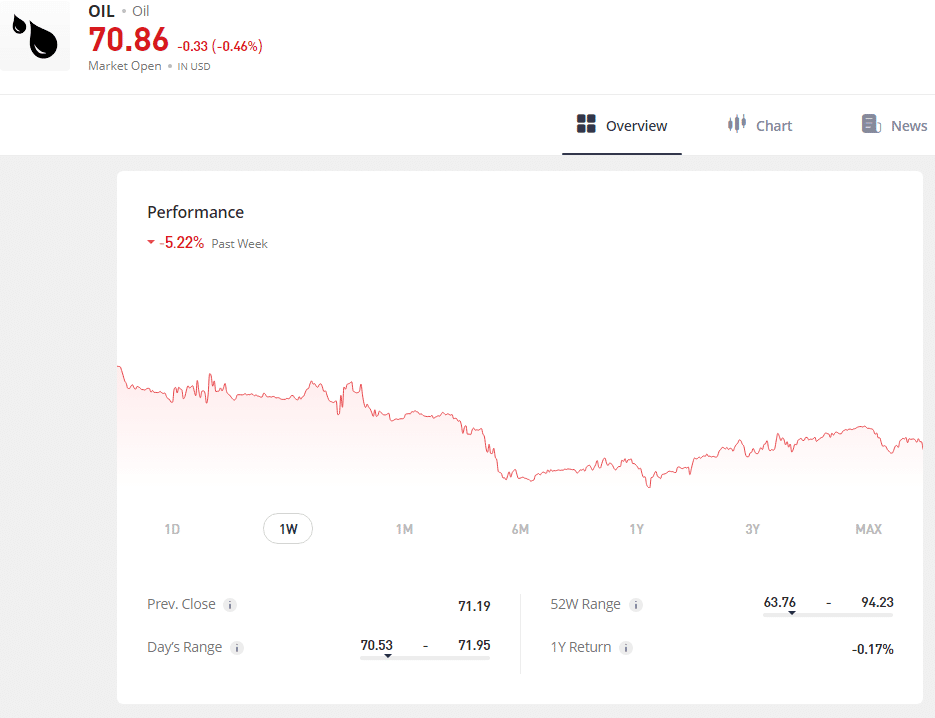This screenshot has width=935, height=718.
Task: Open the Chart view candlestick icon
Action: click(x=736, y=124)
